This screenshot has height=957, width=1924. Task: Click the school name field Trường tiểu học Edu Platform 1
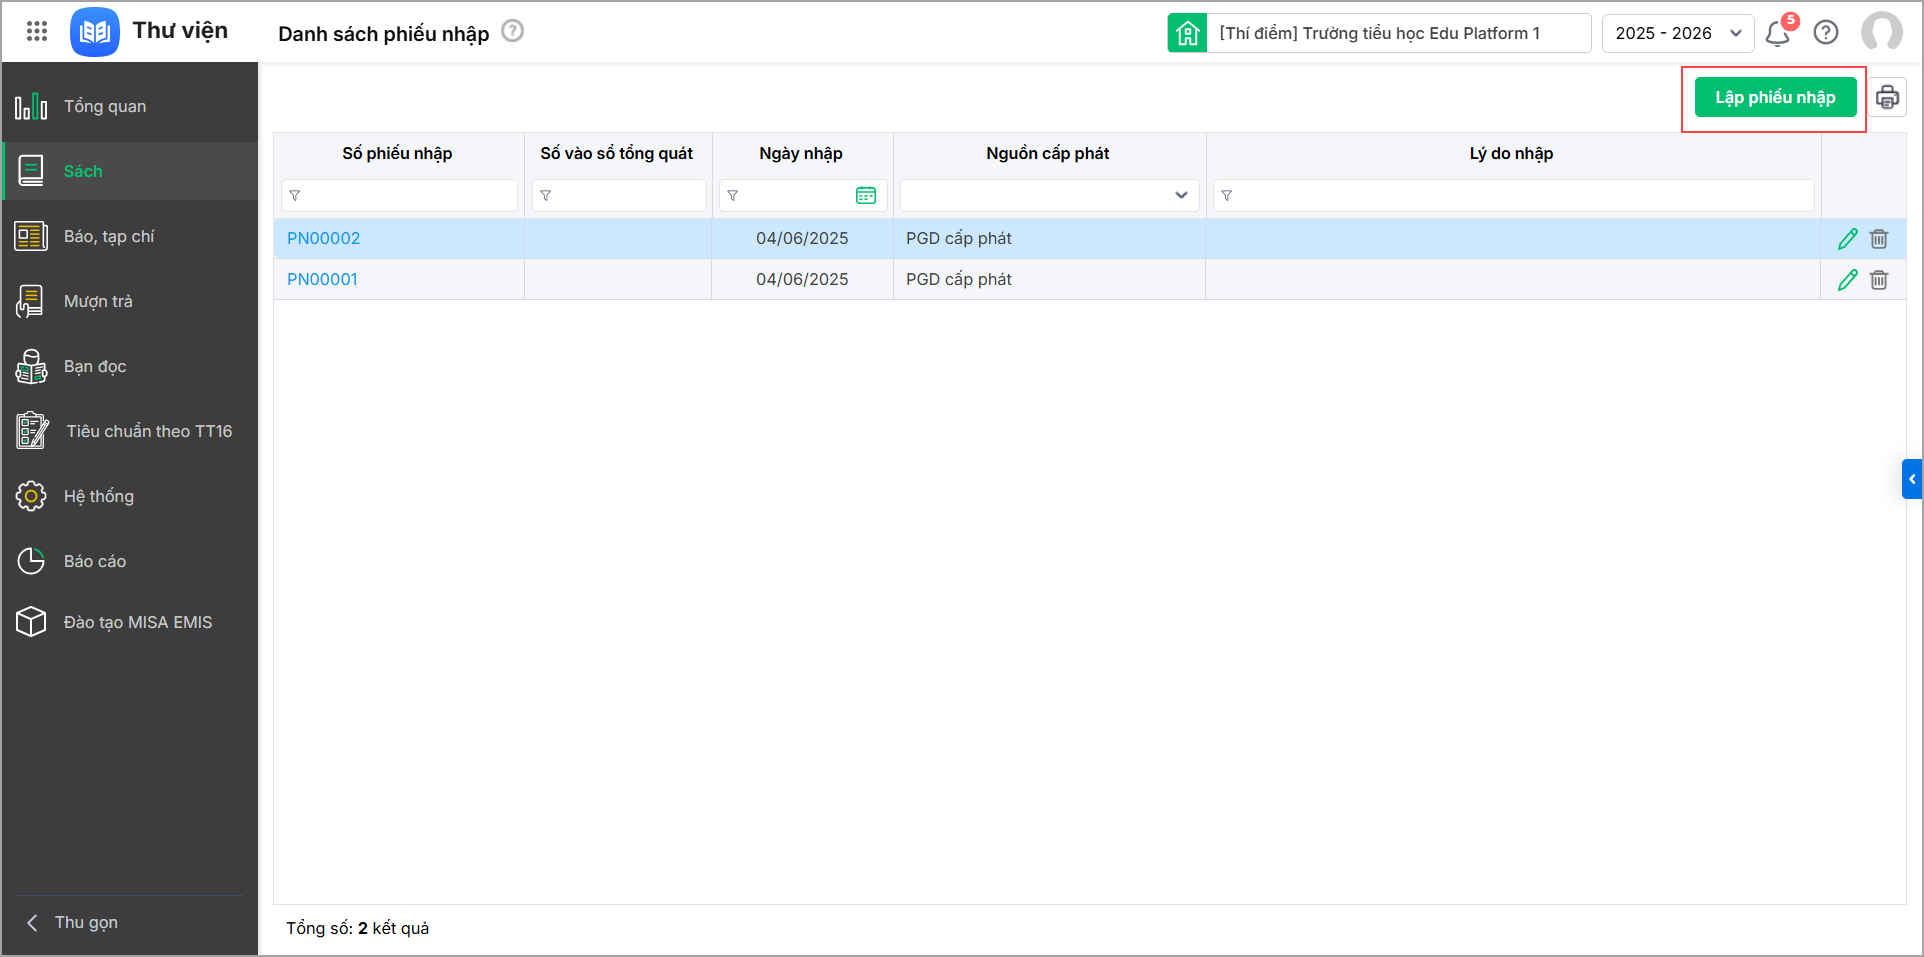[x=1399, y=33]
